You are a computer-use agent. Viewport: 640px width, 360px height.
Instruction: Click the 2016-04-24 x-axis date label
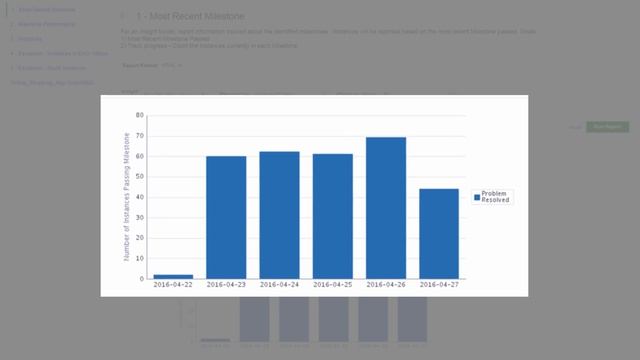click(279, 285)
